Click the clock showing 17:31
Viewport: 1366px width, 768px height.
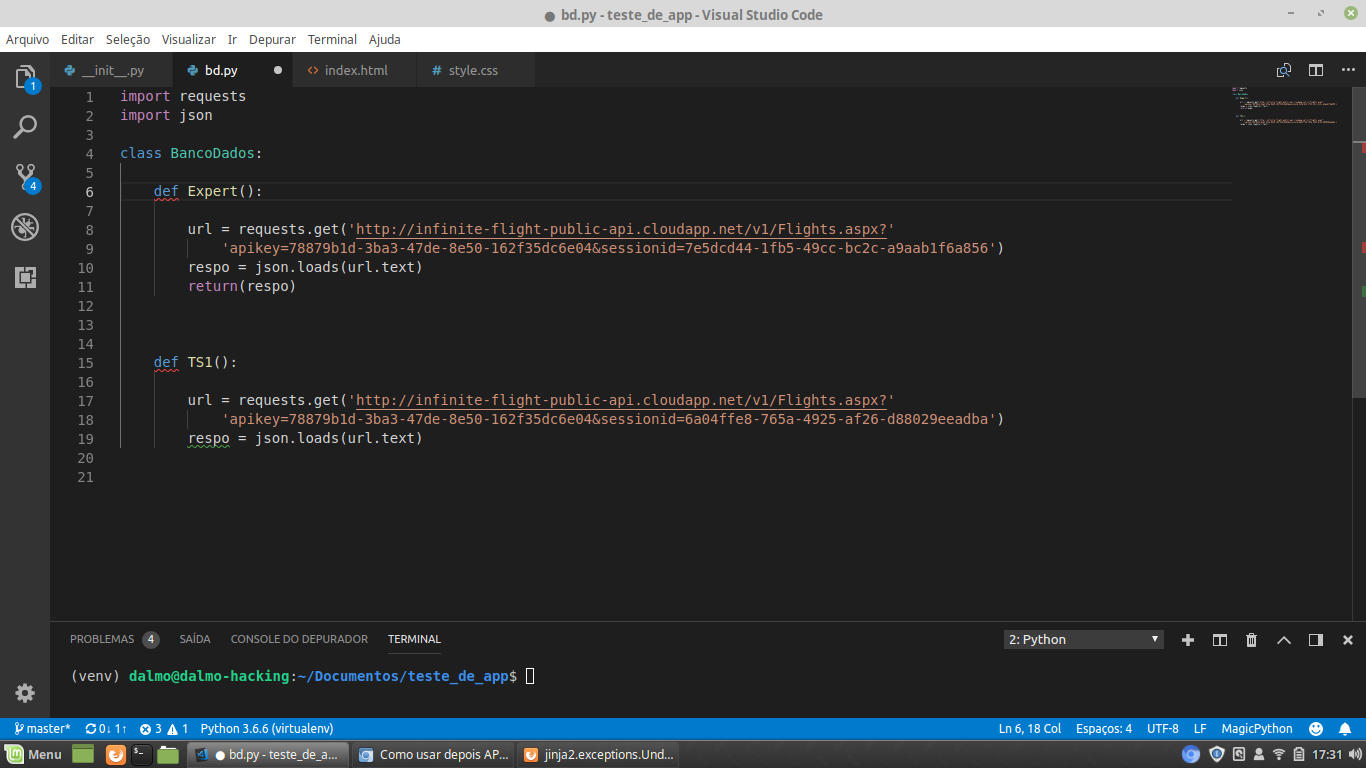(1327, 755)
